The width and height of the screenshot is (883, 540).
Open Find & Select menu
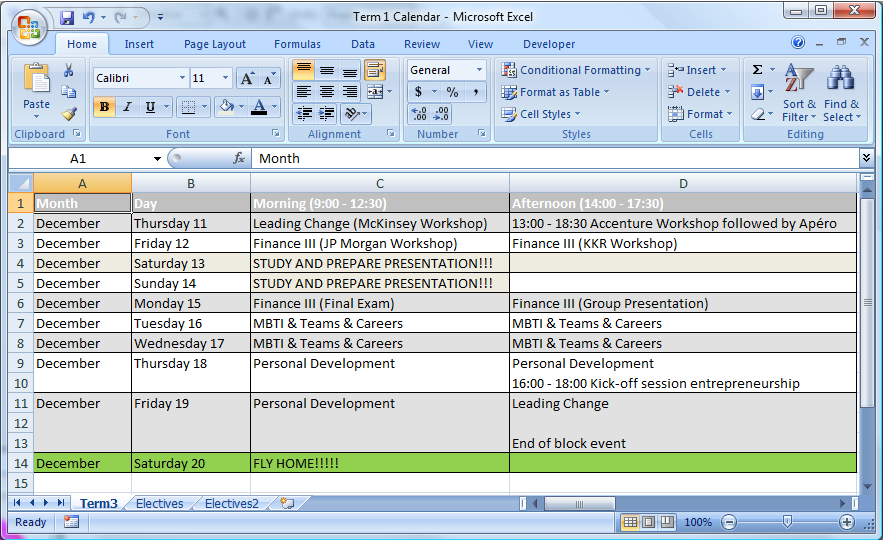coord(841,93)
